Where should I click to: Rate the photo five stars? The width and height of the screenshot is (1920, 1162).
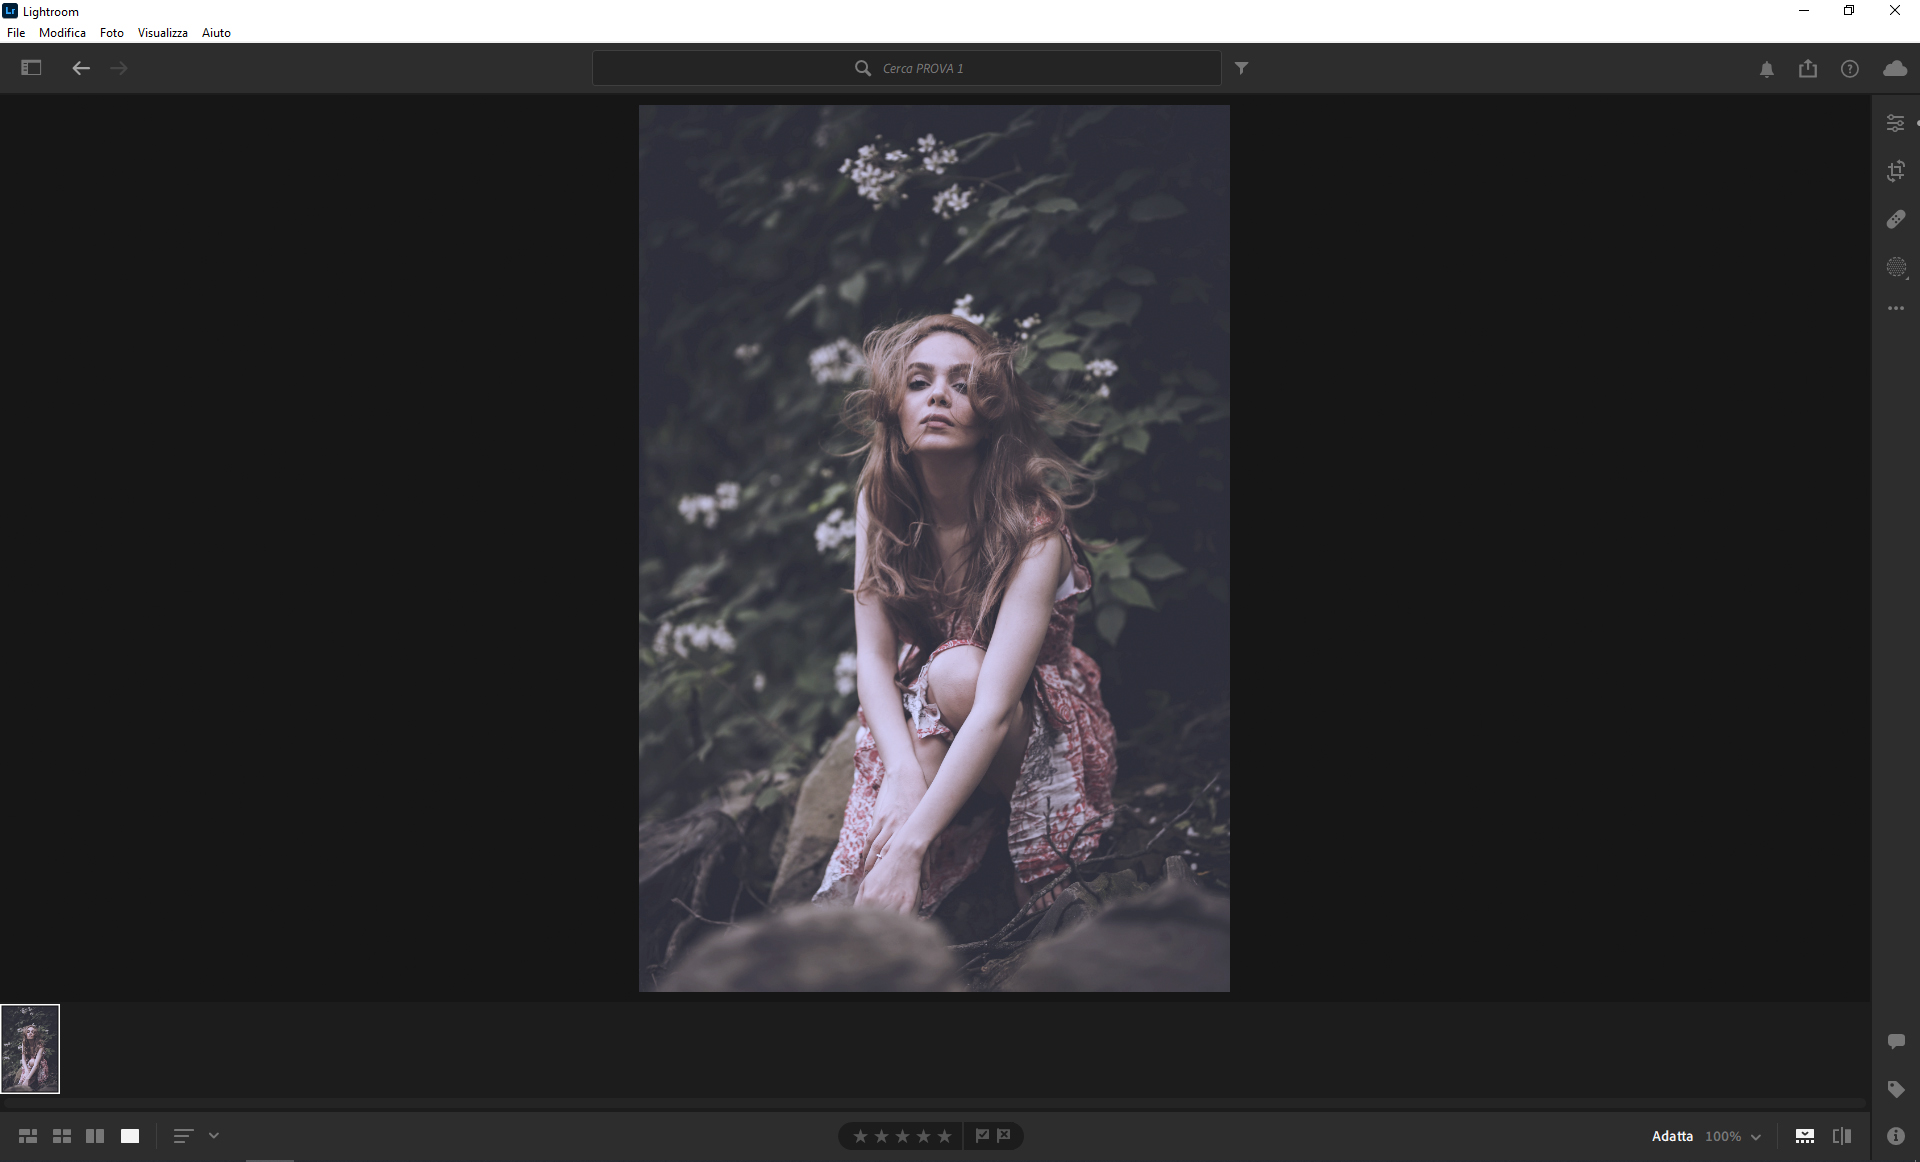point(944,1136)
